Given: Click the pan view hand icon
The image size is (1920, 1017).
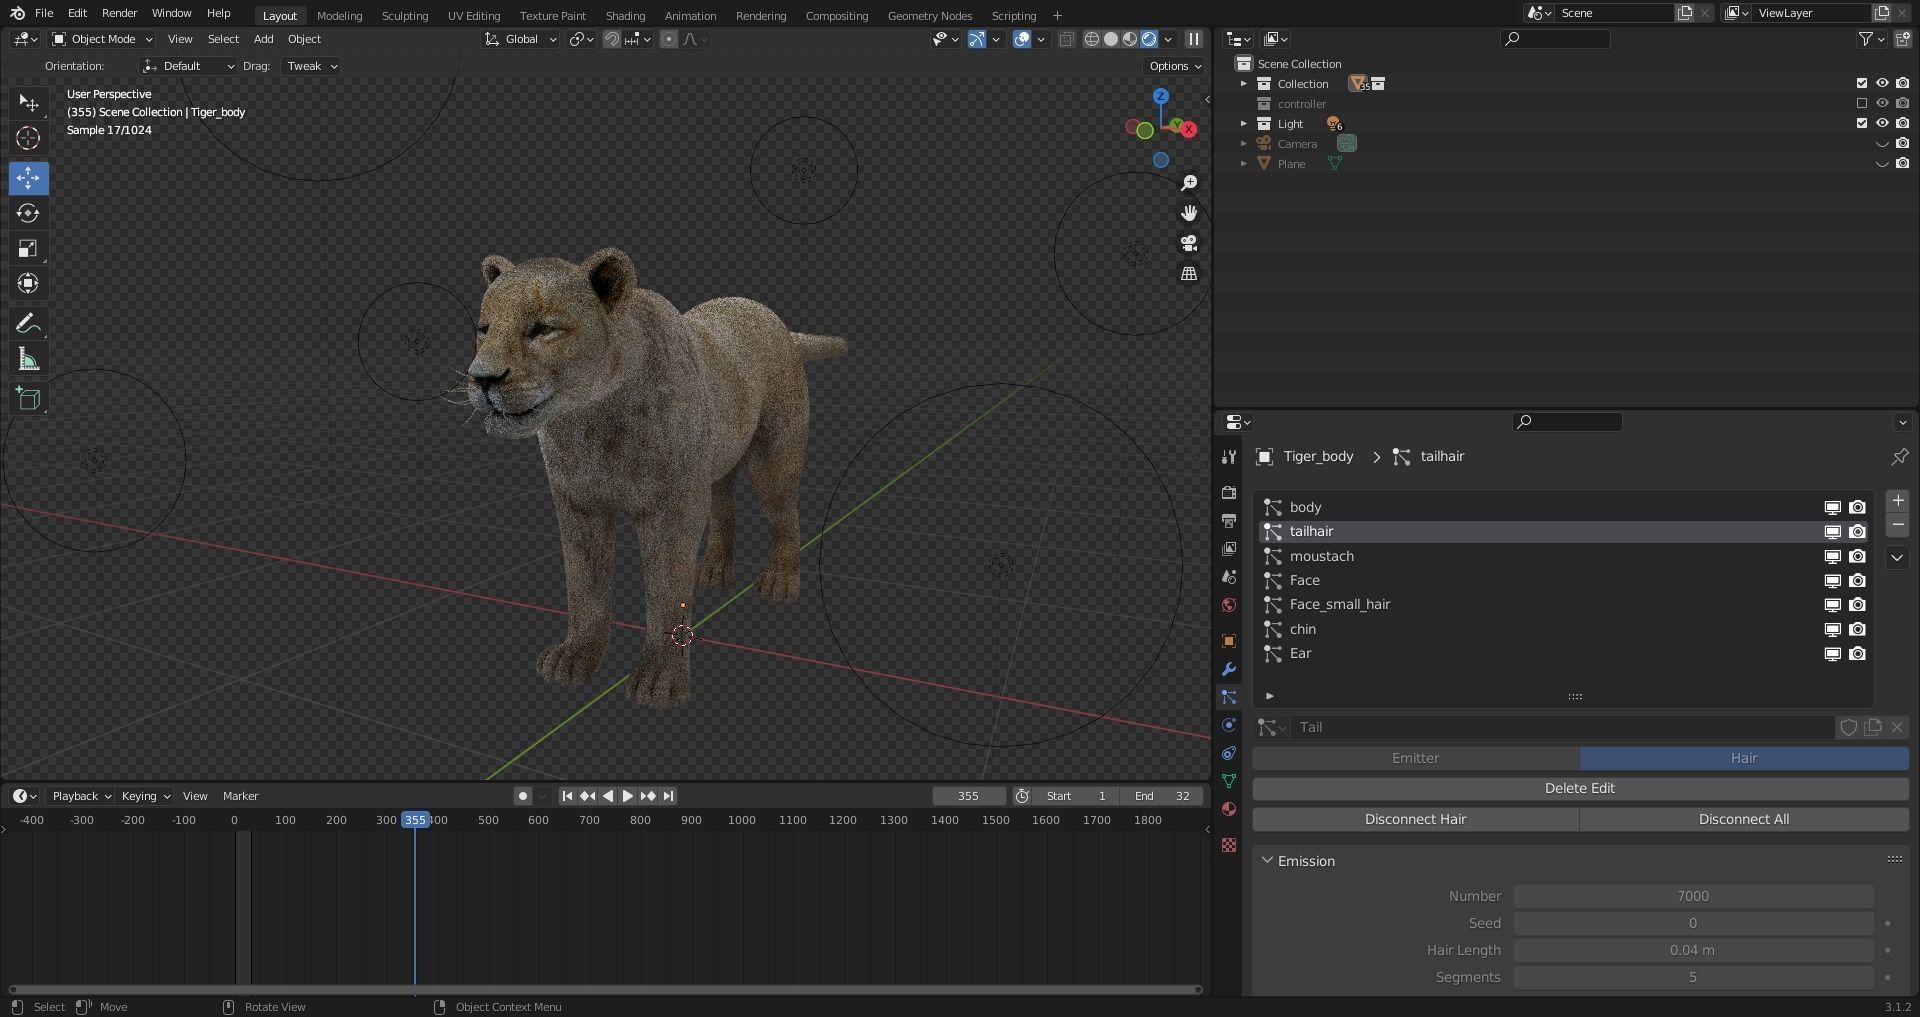Looking at the screenshot, I should point(1189,213).
